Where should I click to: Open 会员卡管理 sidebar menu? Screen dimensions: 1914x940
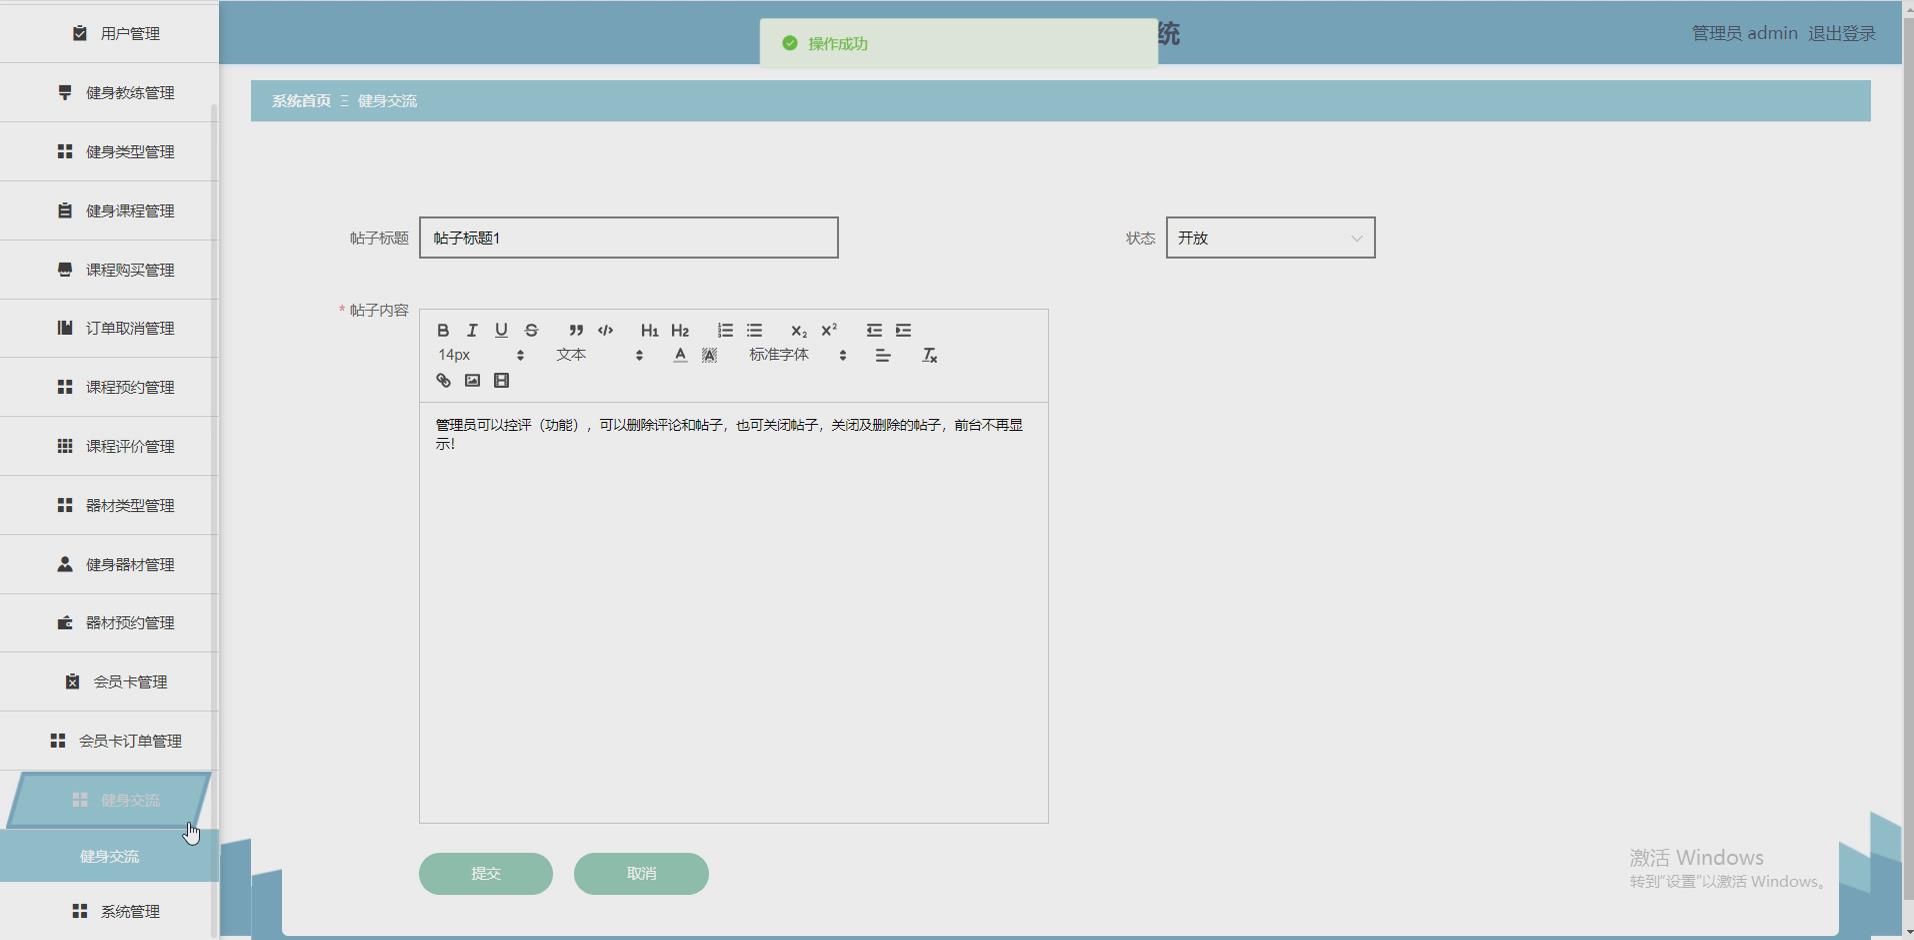[109, 682]
